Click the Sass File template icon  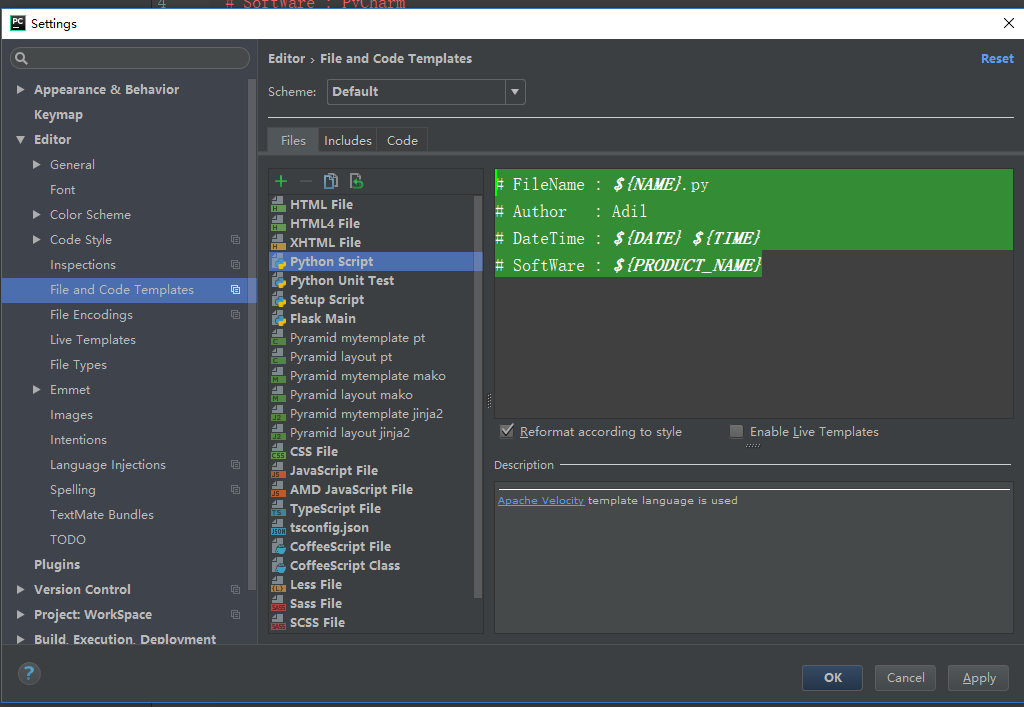tap(278, 603)
